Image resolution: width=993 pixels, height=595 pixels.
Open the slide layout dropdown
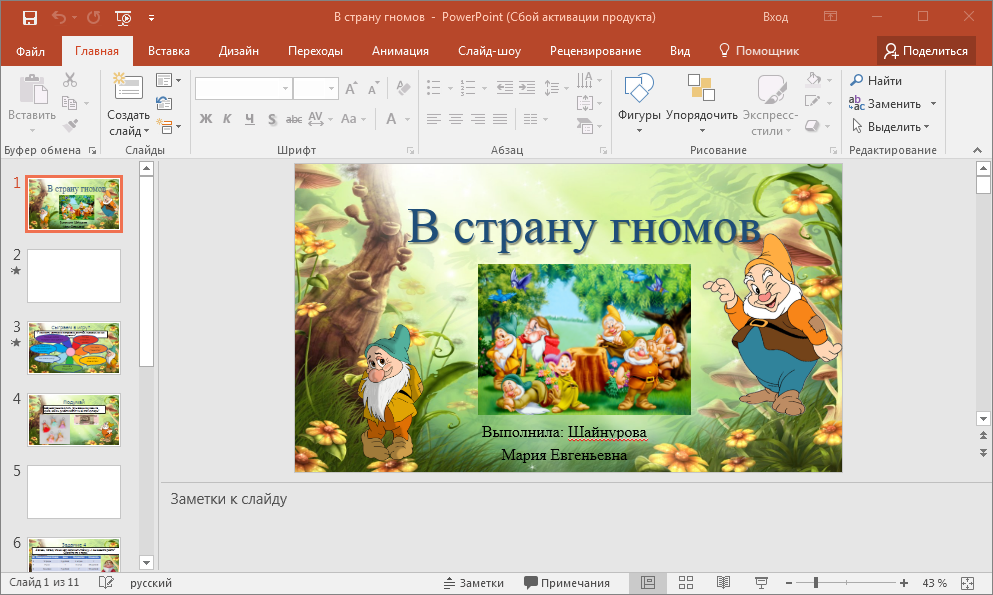point(168,80)
